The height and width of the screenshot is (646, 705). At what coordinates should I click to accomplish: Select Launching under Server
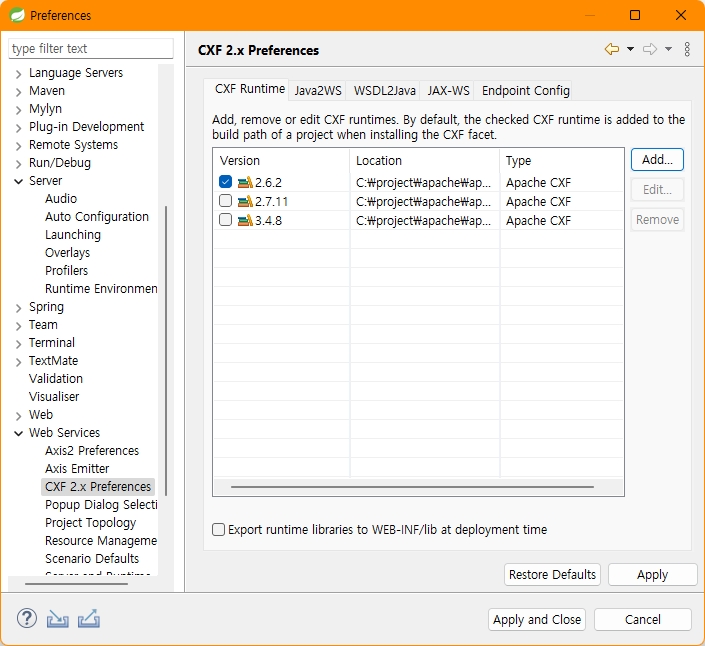[x=73, y=235]
